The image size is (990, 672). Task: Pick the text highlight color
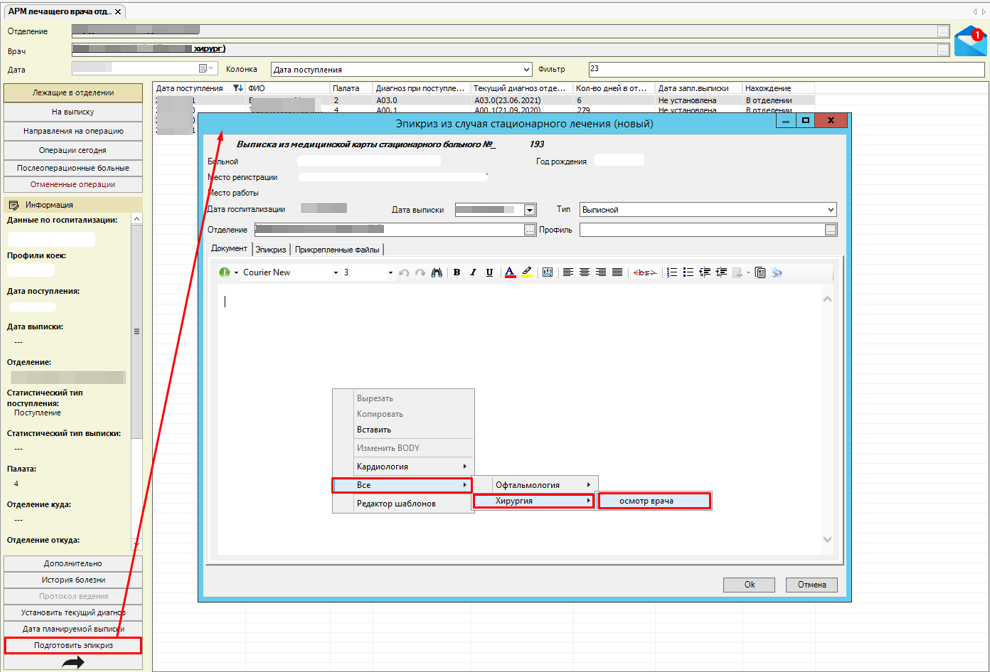pyautogui.click(x=527, y=273)
